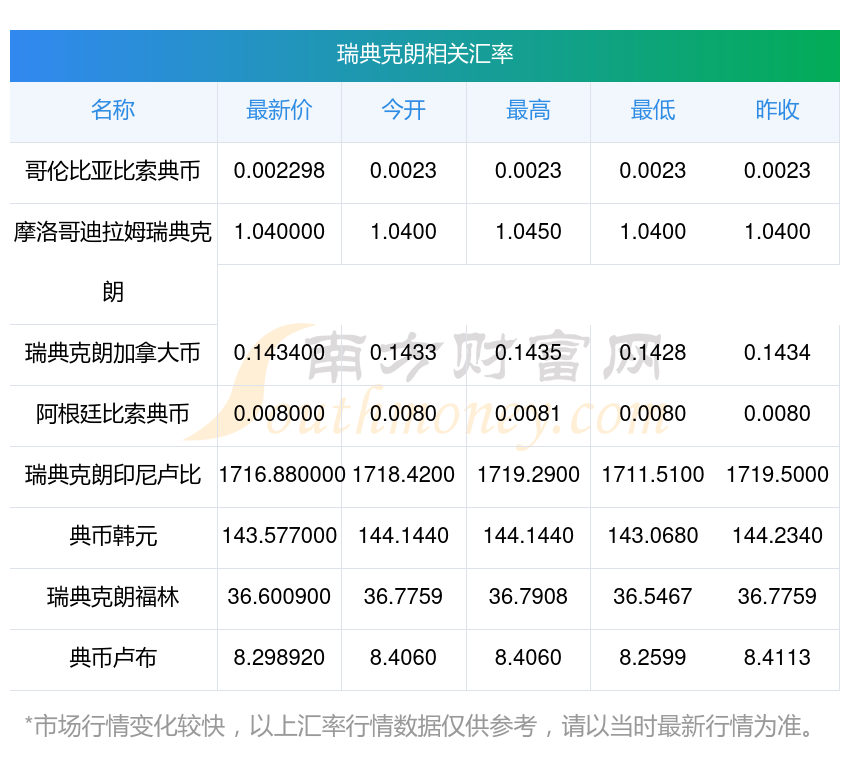Select the 名称 column header
This screenshot has height=757, width=850.
point(113,110)
